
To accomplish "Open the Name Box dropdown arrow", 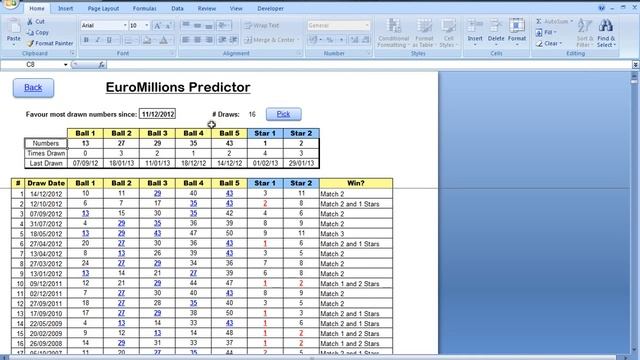I will (x=65, y=64).
